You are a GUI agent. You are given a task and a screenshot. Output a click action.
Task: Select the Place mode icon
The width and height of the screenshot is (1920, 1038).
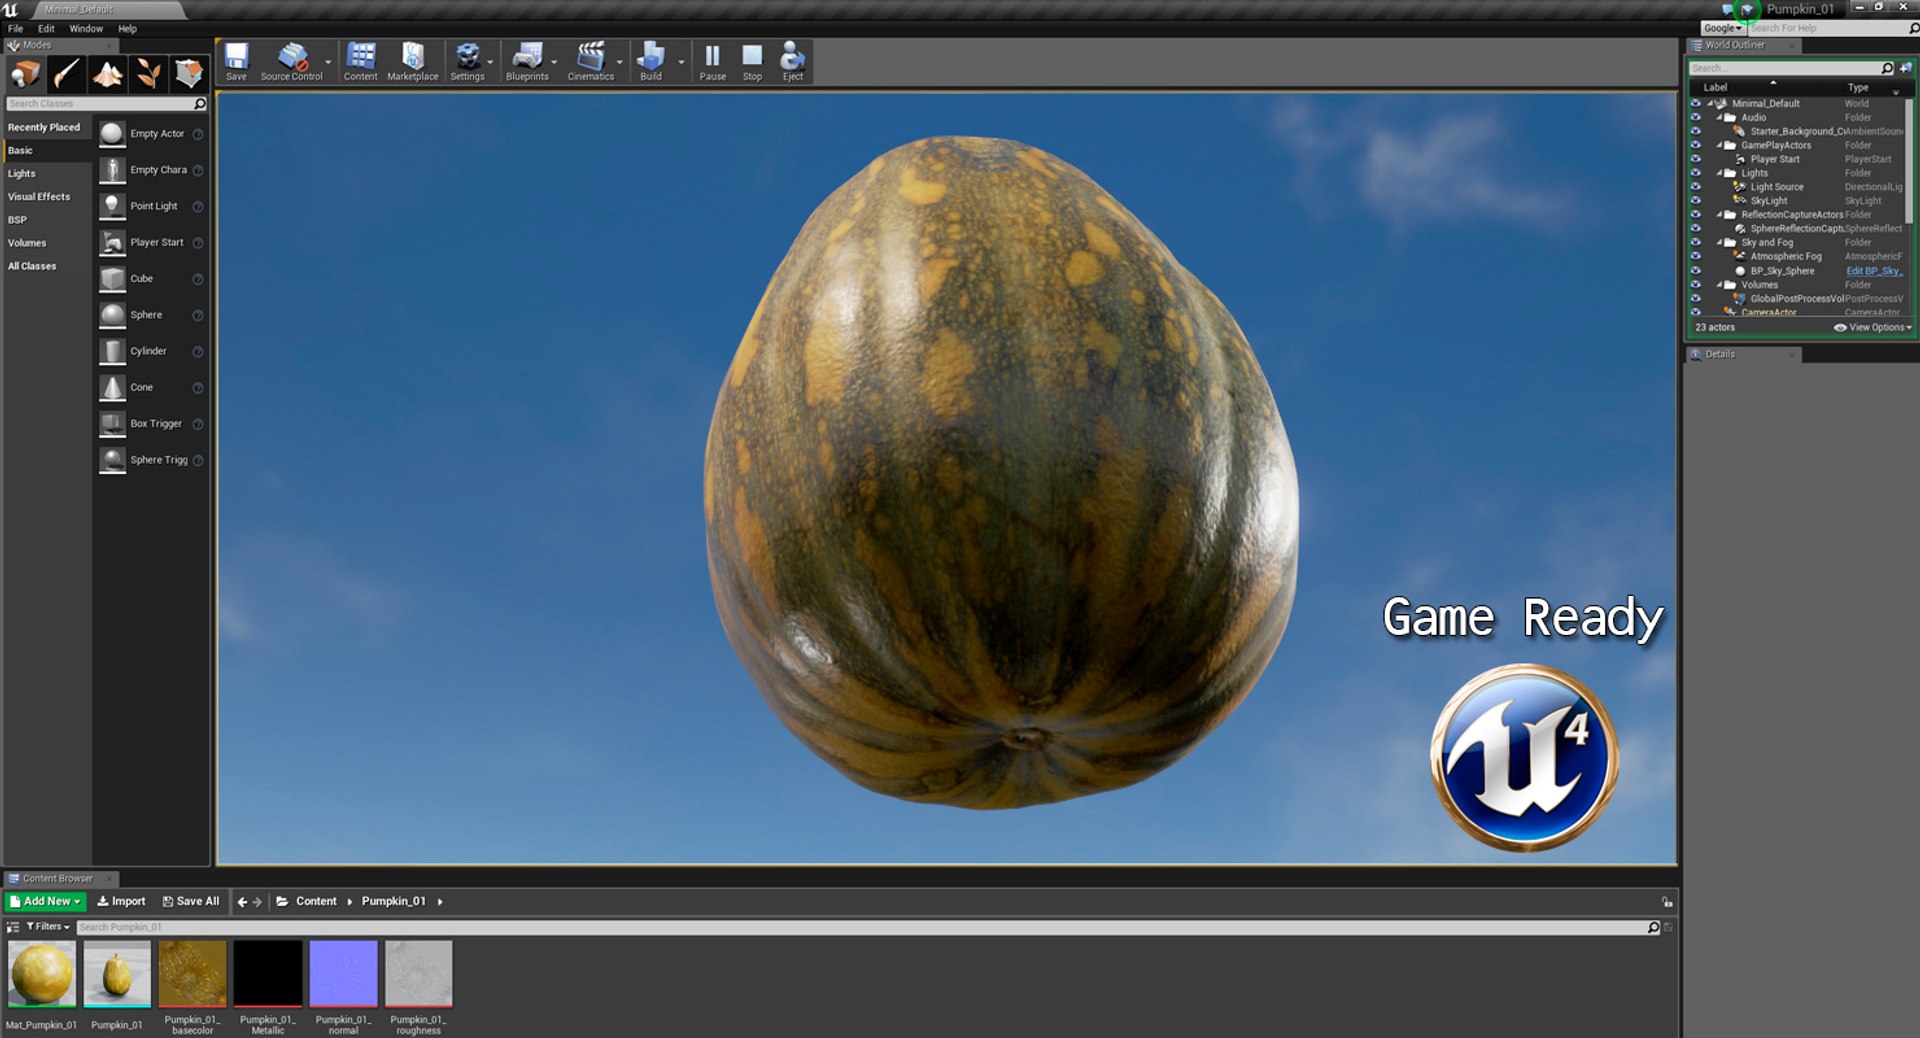[x=25, y=73]
